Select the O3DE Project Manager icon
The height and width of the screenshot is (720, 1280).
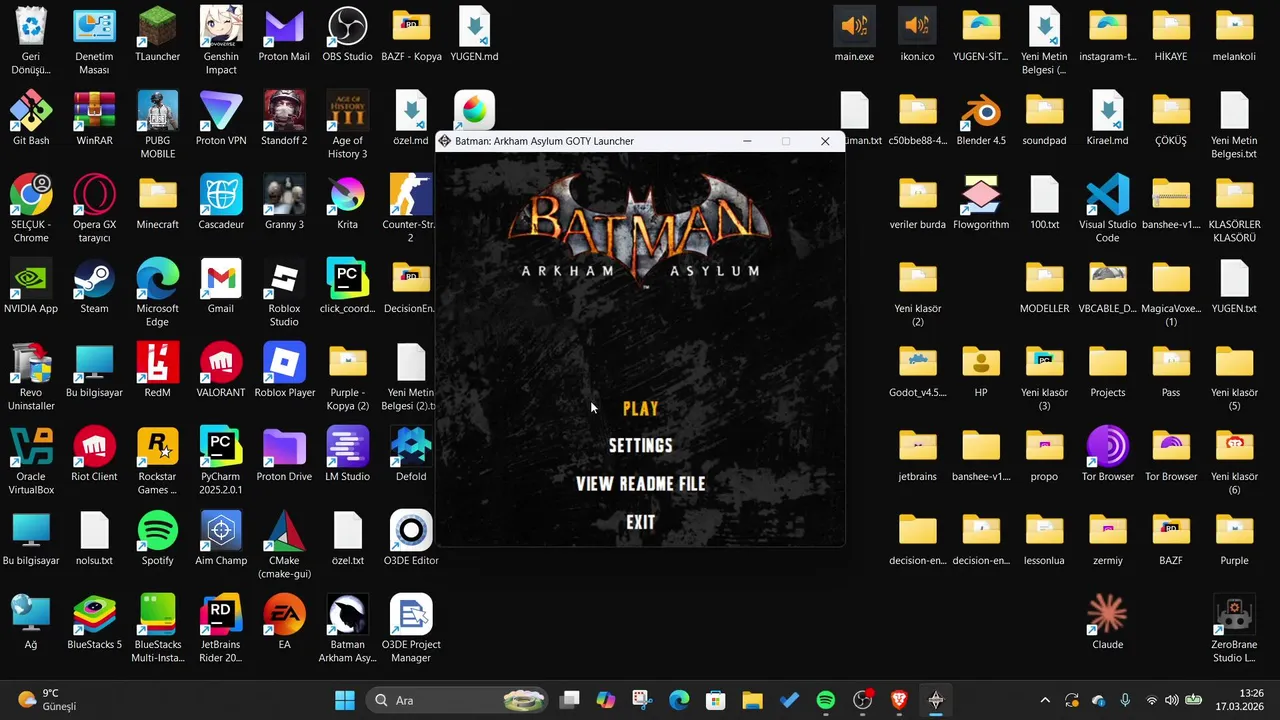411,628
